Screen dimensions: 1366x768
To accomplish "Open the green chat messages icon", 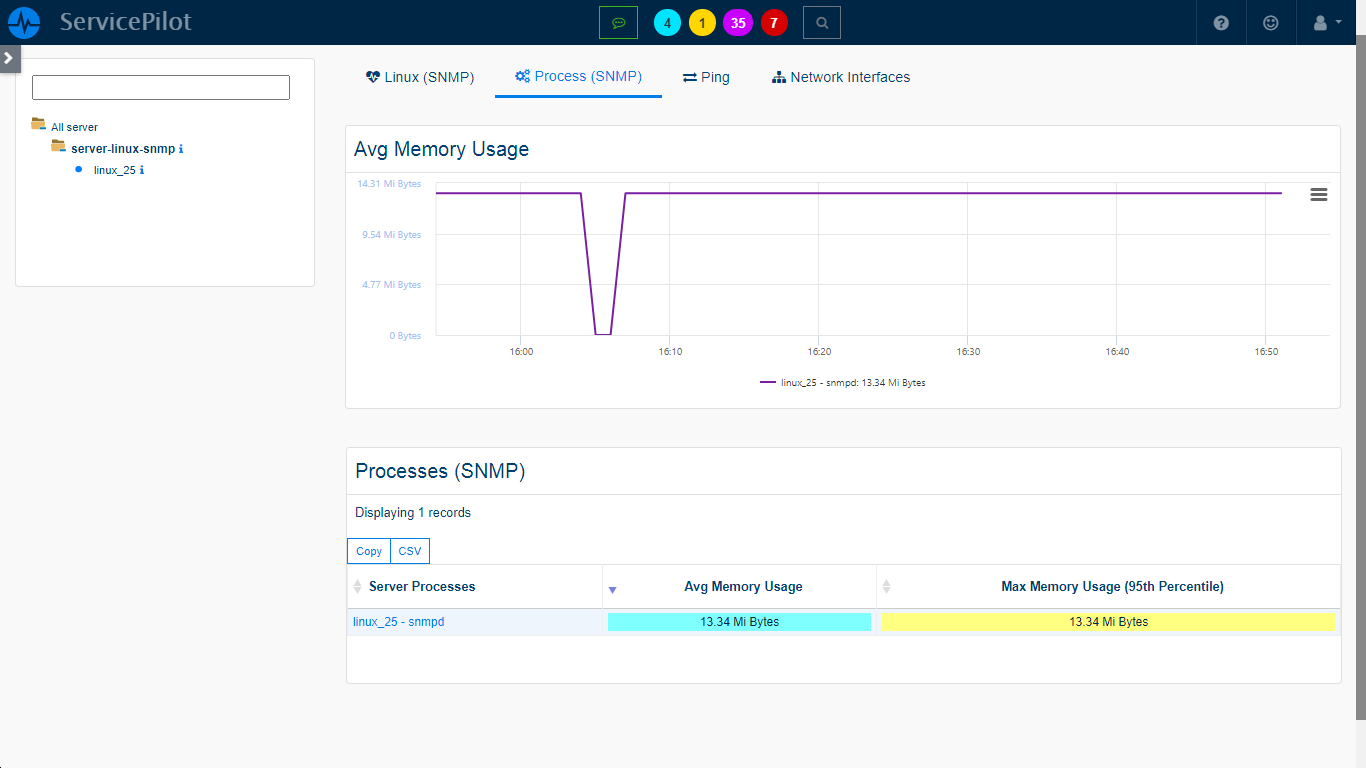I will (x=618, y=22).
